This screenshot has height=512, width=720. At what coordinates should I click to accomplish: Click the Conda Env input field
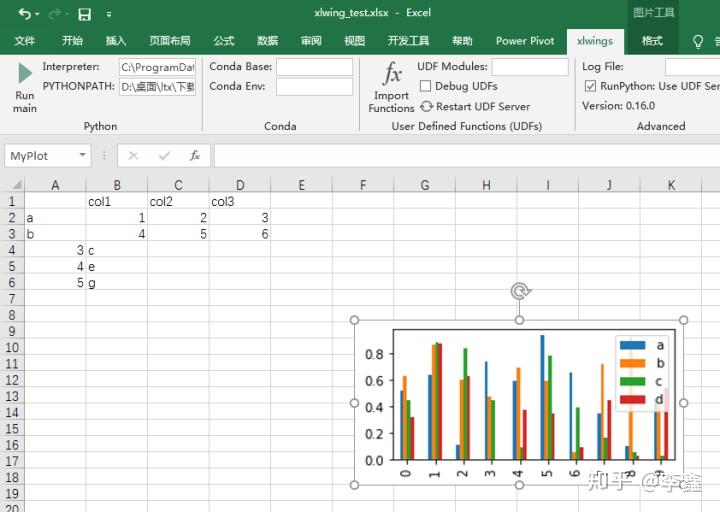click(314, 86)
